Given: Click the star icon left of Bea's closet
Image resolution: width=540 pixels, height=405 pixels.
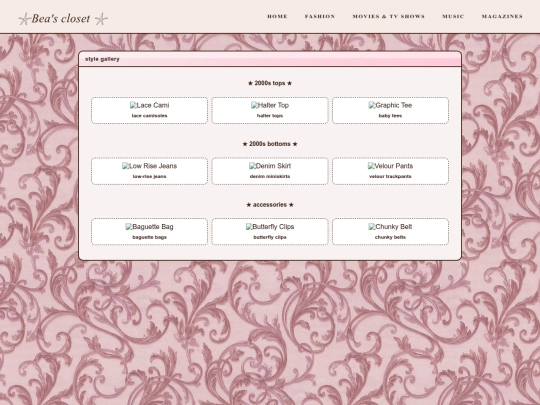Looking at the screenshot, I should click(x=24, y=19).
